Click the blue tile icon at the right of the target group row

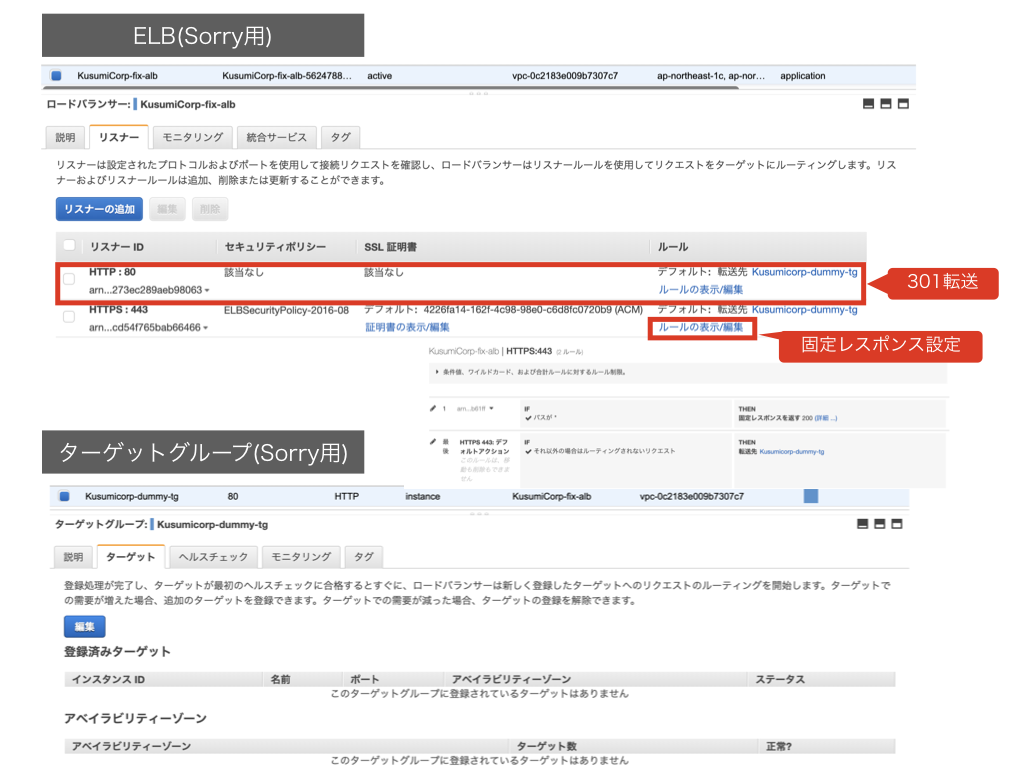point(810,496)
